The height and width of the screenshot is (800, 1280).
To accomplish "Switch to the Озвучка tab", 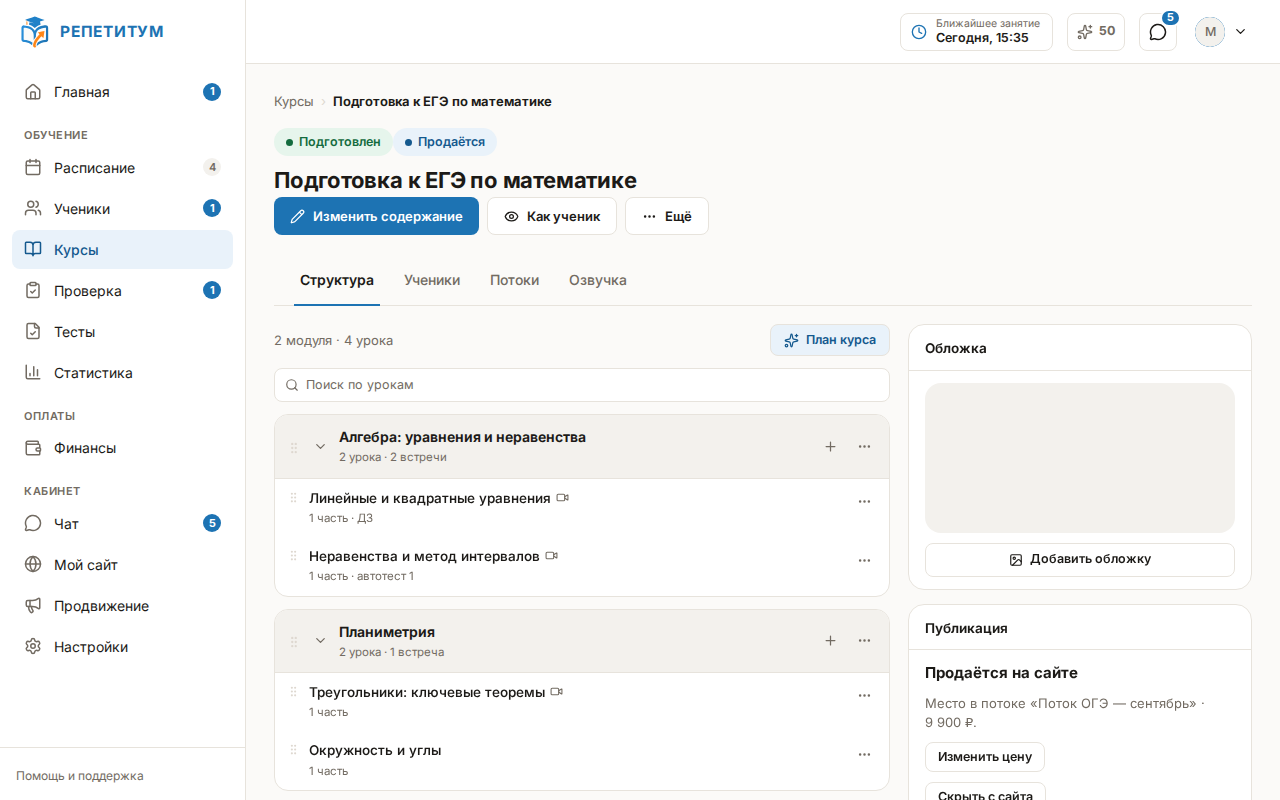I will pos(598,281).
